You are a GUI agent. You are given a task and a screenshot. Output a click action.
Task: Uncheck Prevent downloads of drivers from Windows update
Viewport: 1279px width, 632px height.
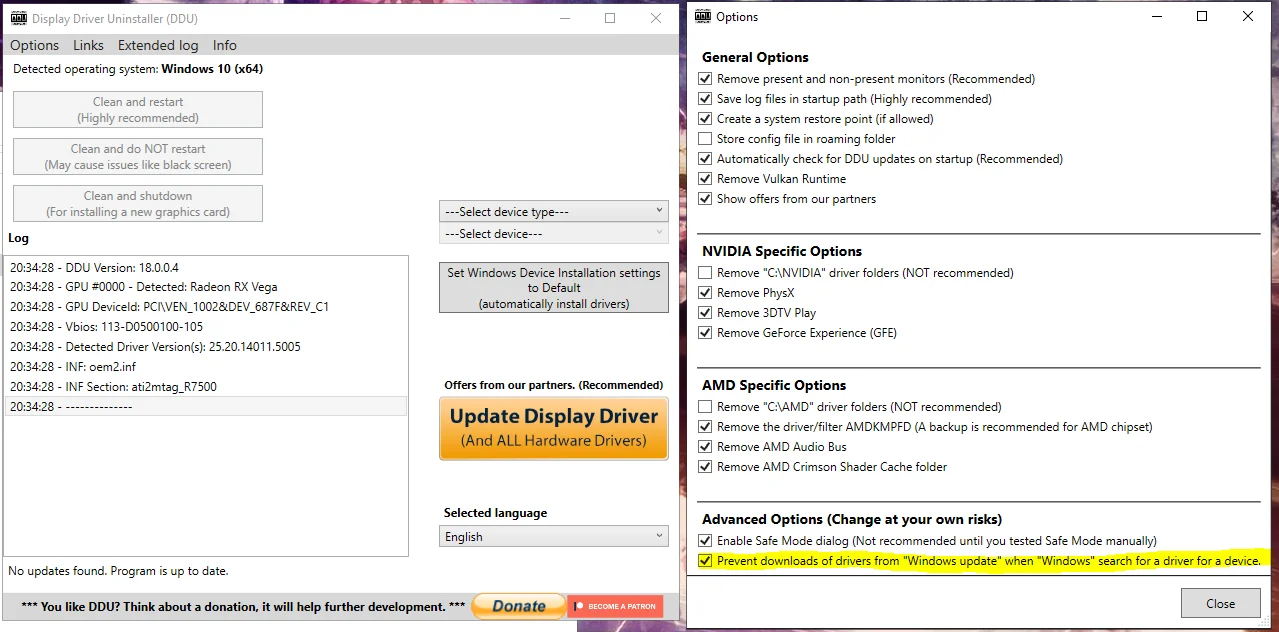(x=706, y=561)
